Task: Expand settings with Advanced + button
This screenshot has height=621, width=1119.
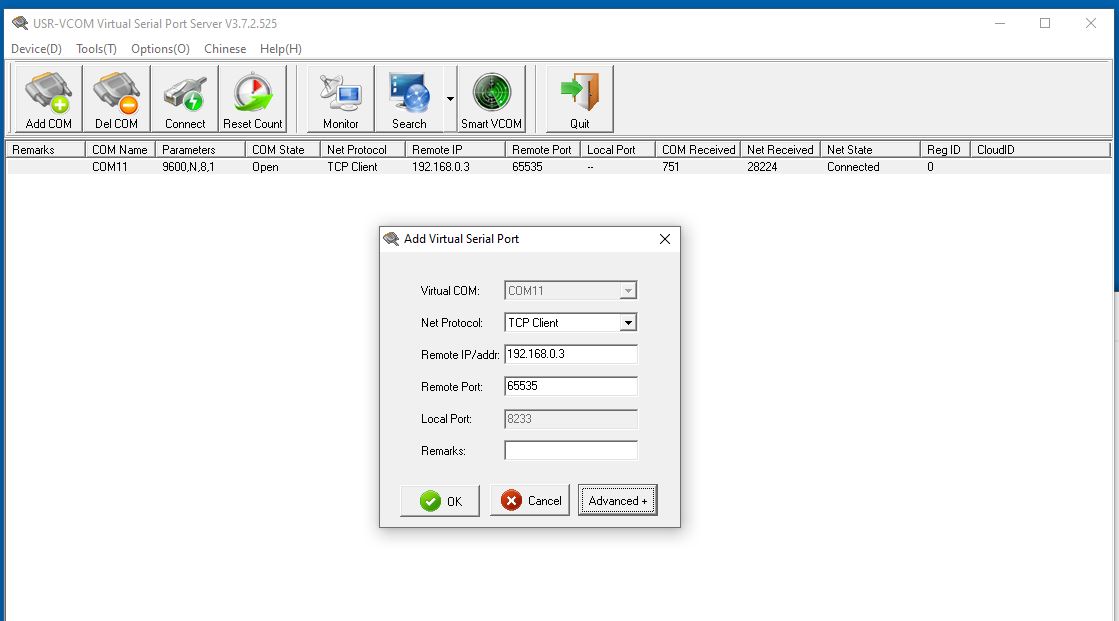Action: [x=618, y=501]
